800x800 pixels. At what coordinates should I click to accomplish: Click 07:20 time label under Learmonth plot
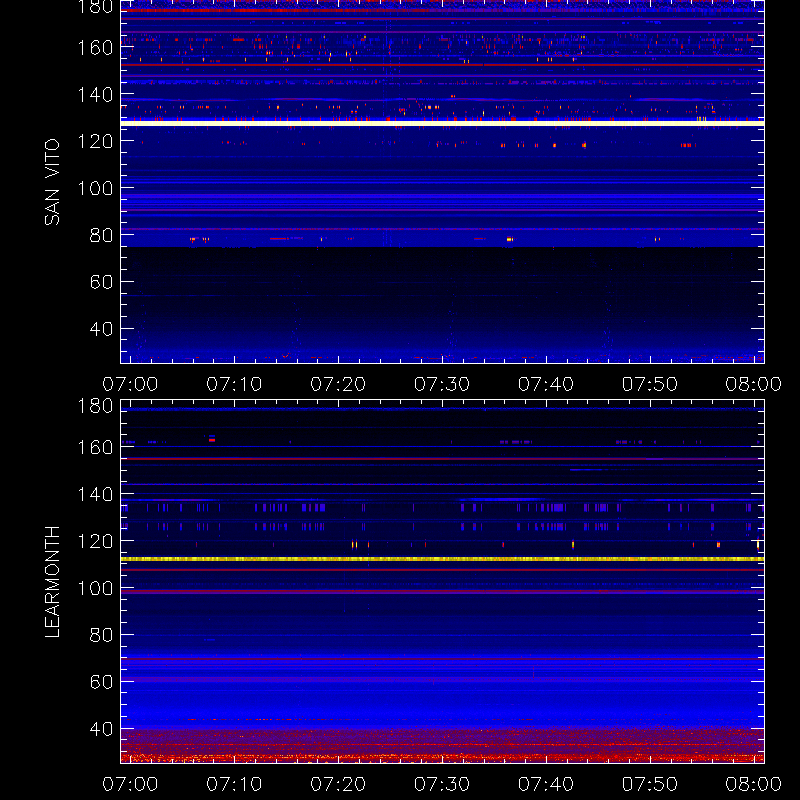click(x=338, y=784)
